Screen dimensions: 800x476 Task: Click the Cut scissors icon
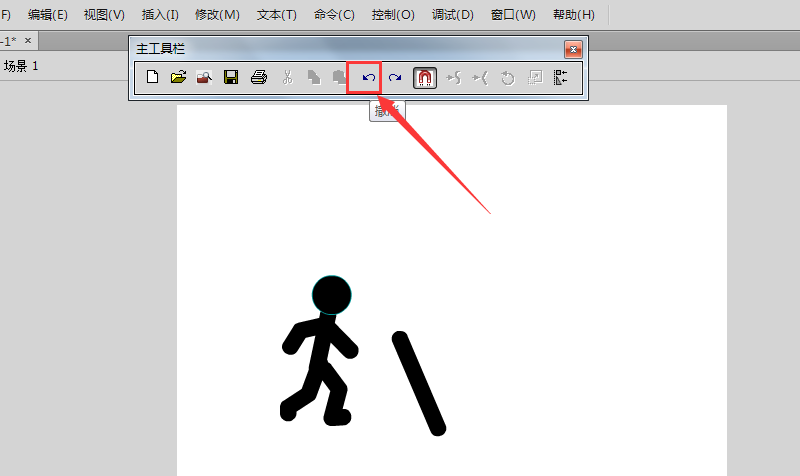(287, 78)
